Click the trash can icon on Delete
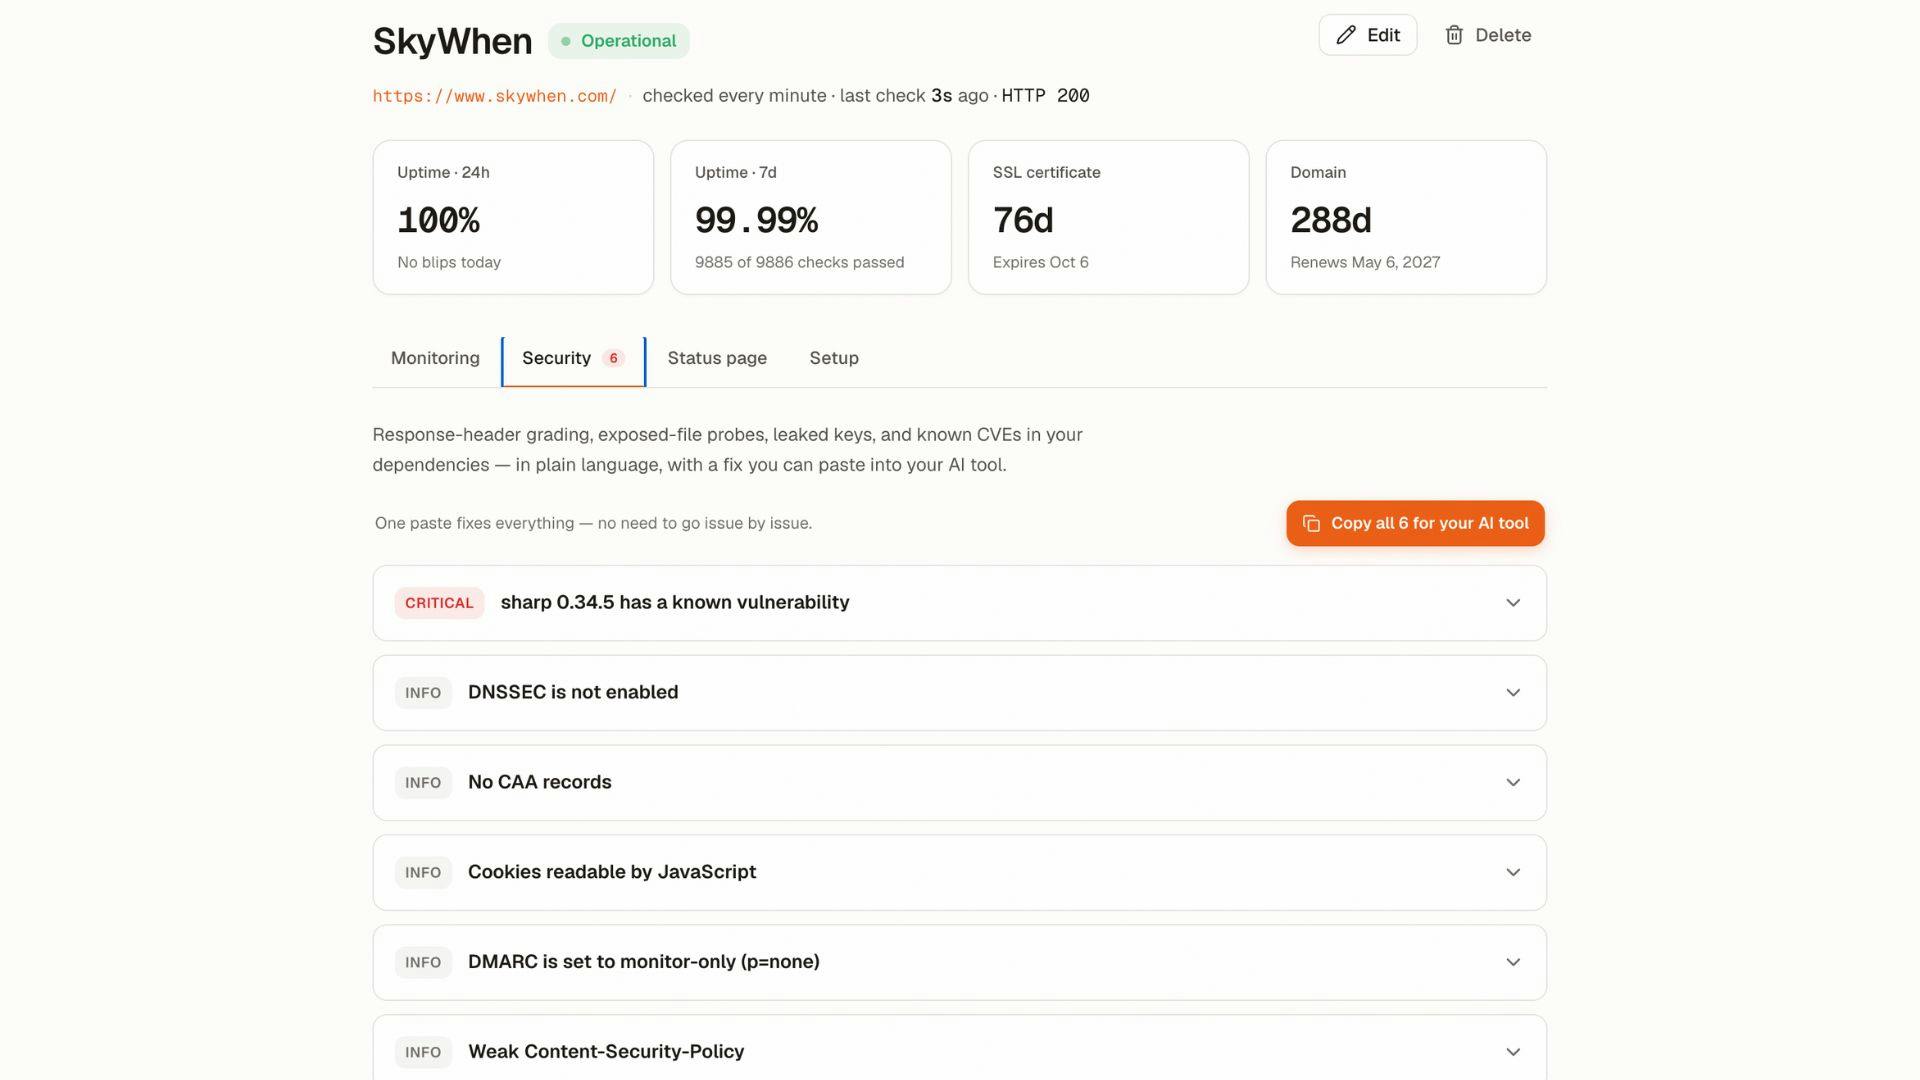Screen dimensions: 1920x1080 coord(1454,35)
